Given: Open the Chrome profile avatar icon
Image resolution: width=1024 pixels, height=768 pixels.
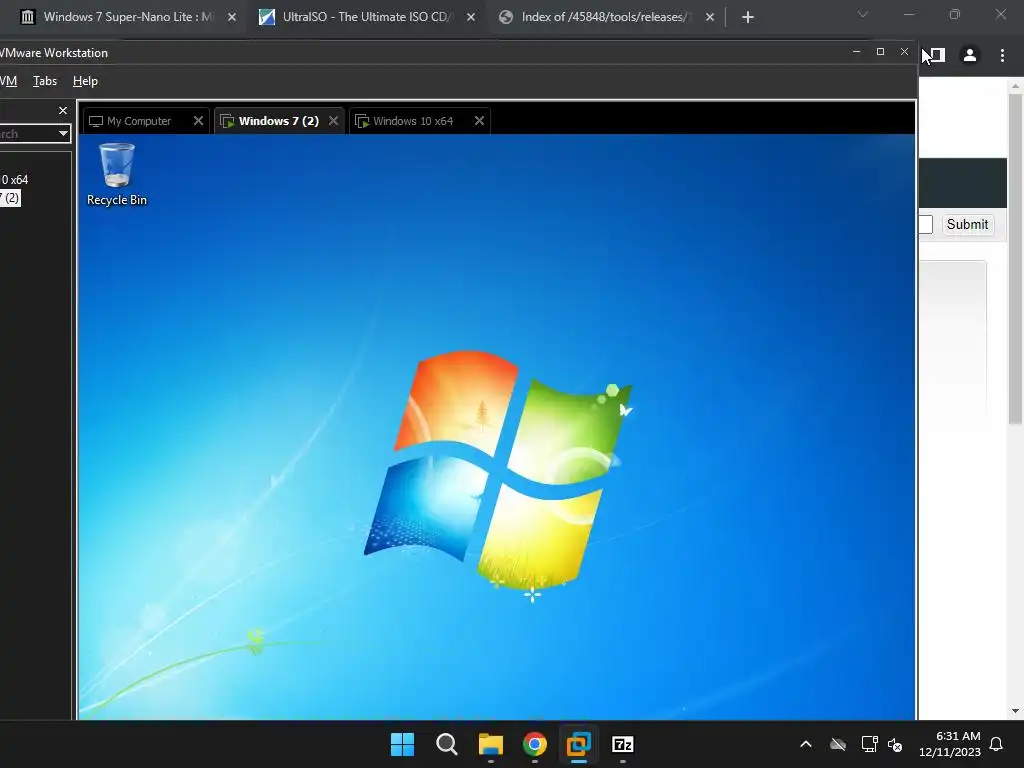Looking at the screenshot, I should [970, 56].
